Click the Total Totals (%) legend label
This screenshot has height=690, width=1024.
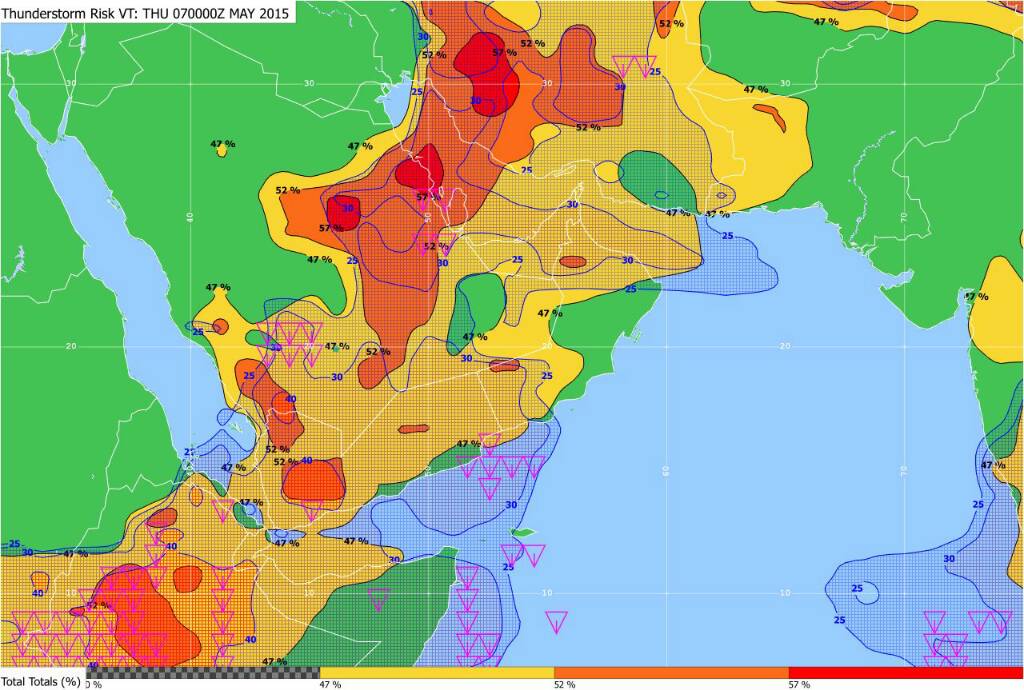[x=41, y=683]
